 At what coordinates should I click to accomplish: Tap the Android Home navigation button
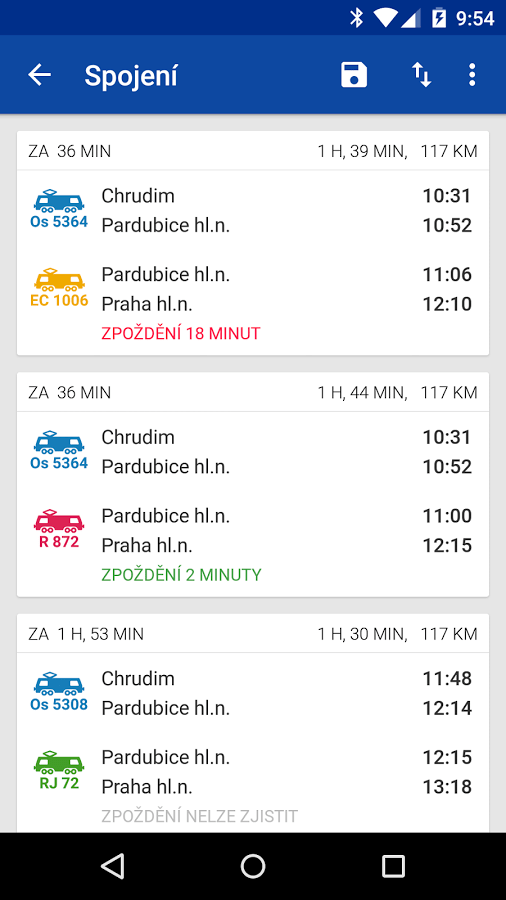253,866
